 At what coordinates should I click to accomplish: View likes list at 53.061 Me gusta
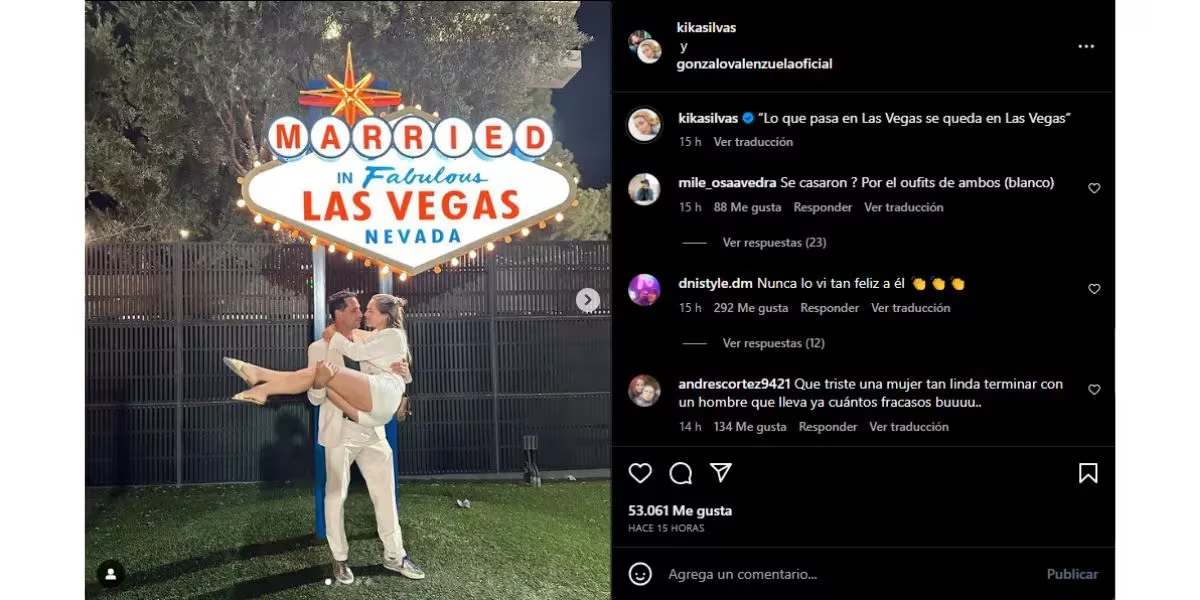[680, 510]
